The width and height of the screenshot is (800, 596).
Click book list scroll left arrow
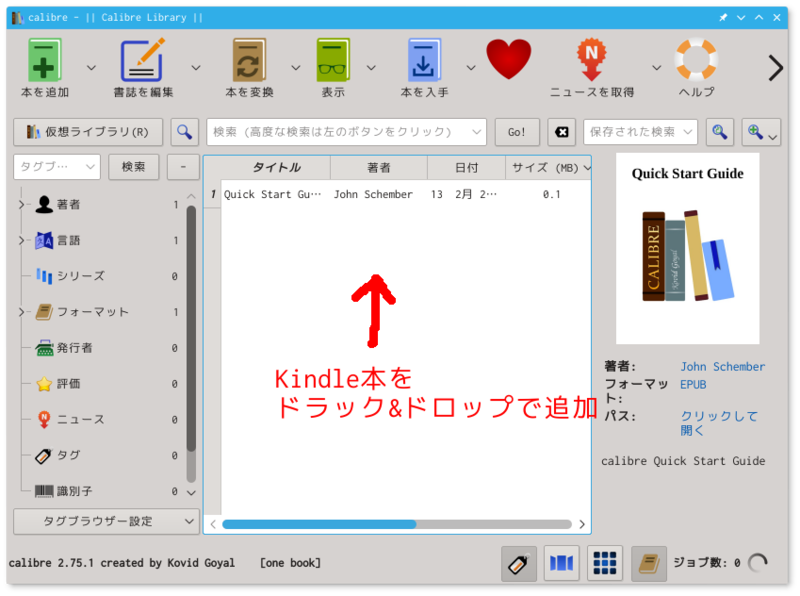tap(213, 525)
